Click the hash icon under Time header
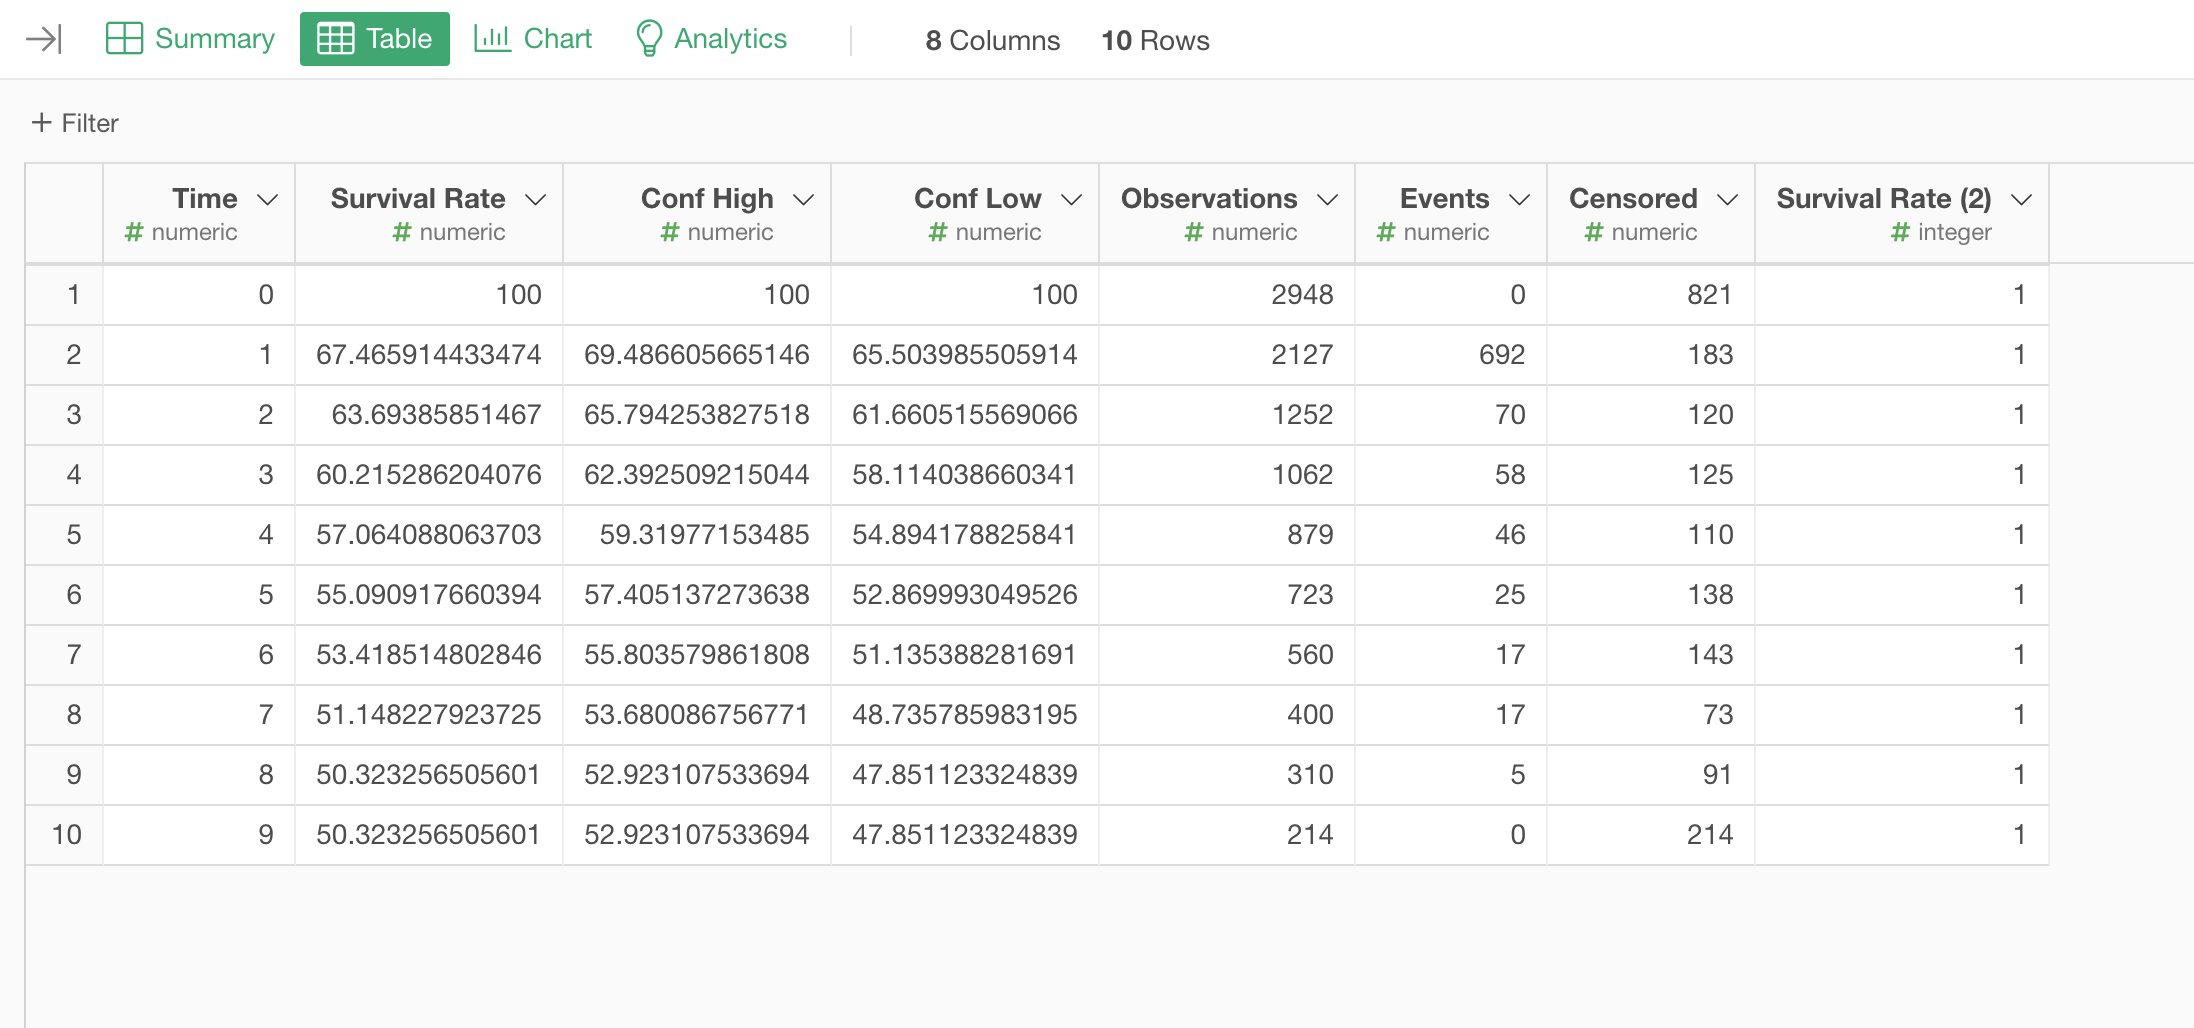This screenshot has height=1028, width=2194. coord(134,232)
